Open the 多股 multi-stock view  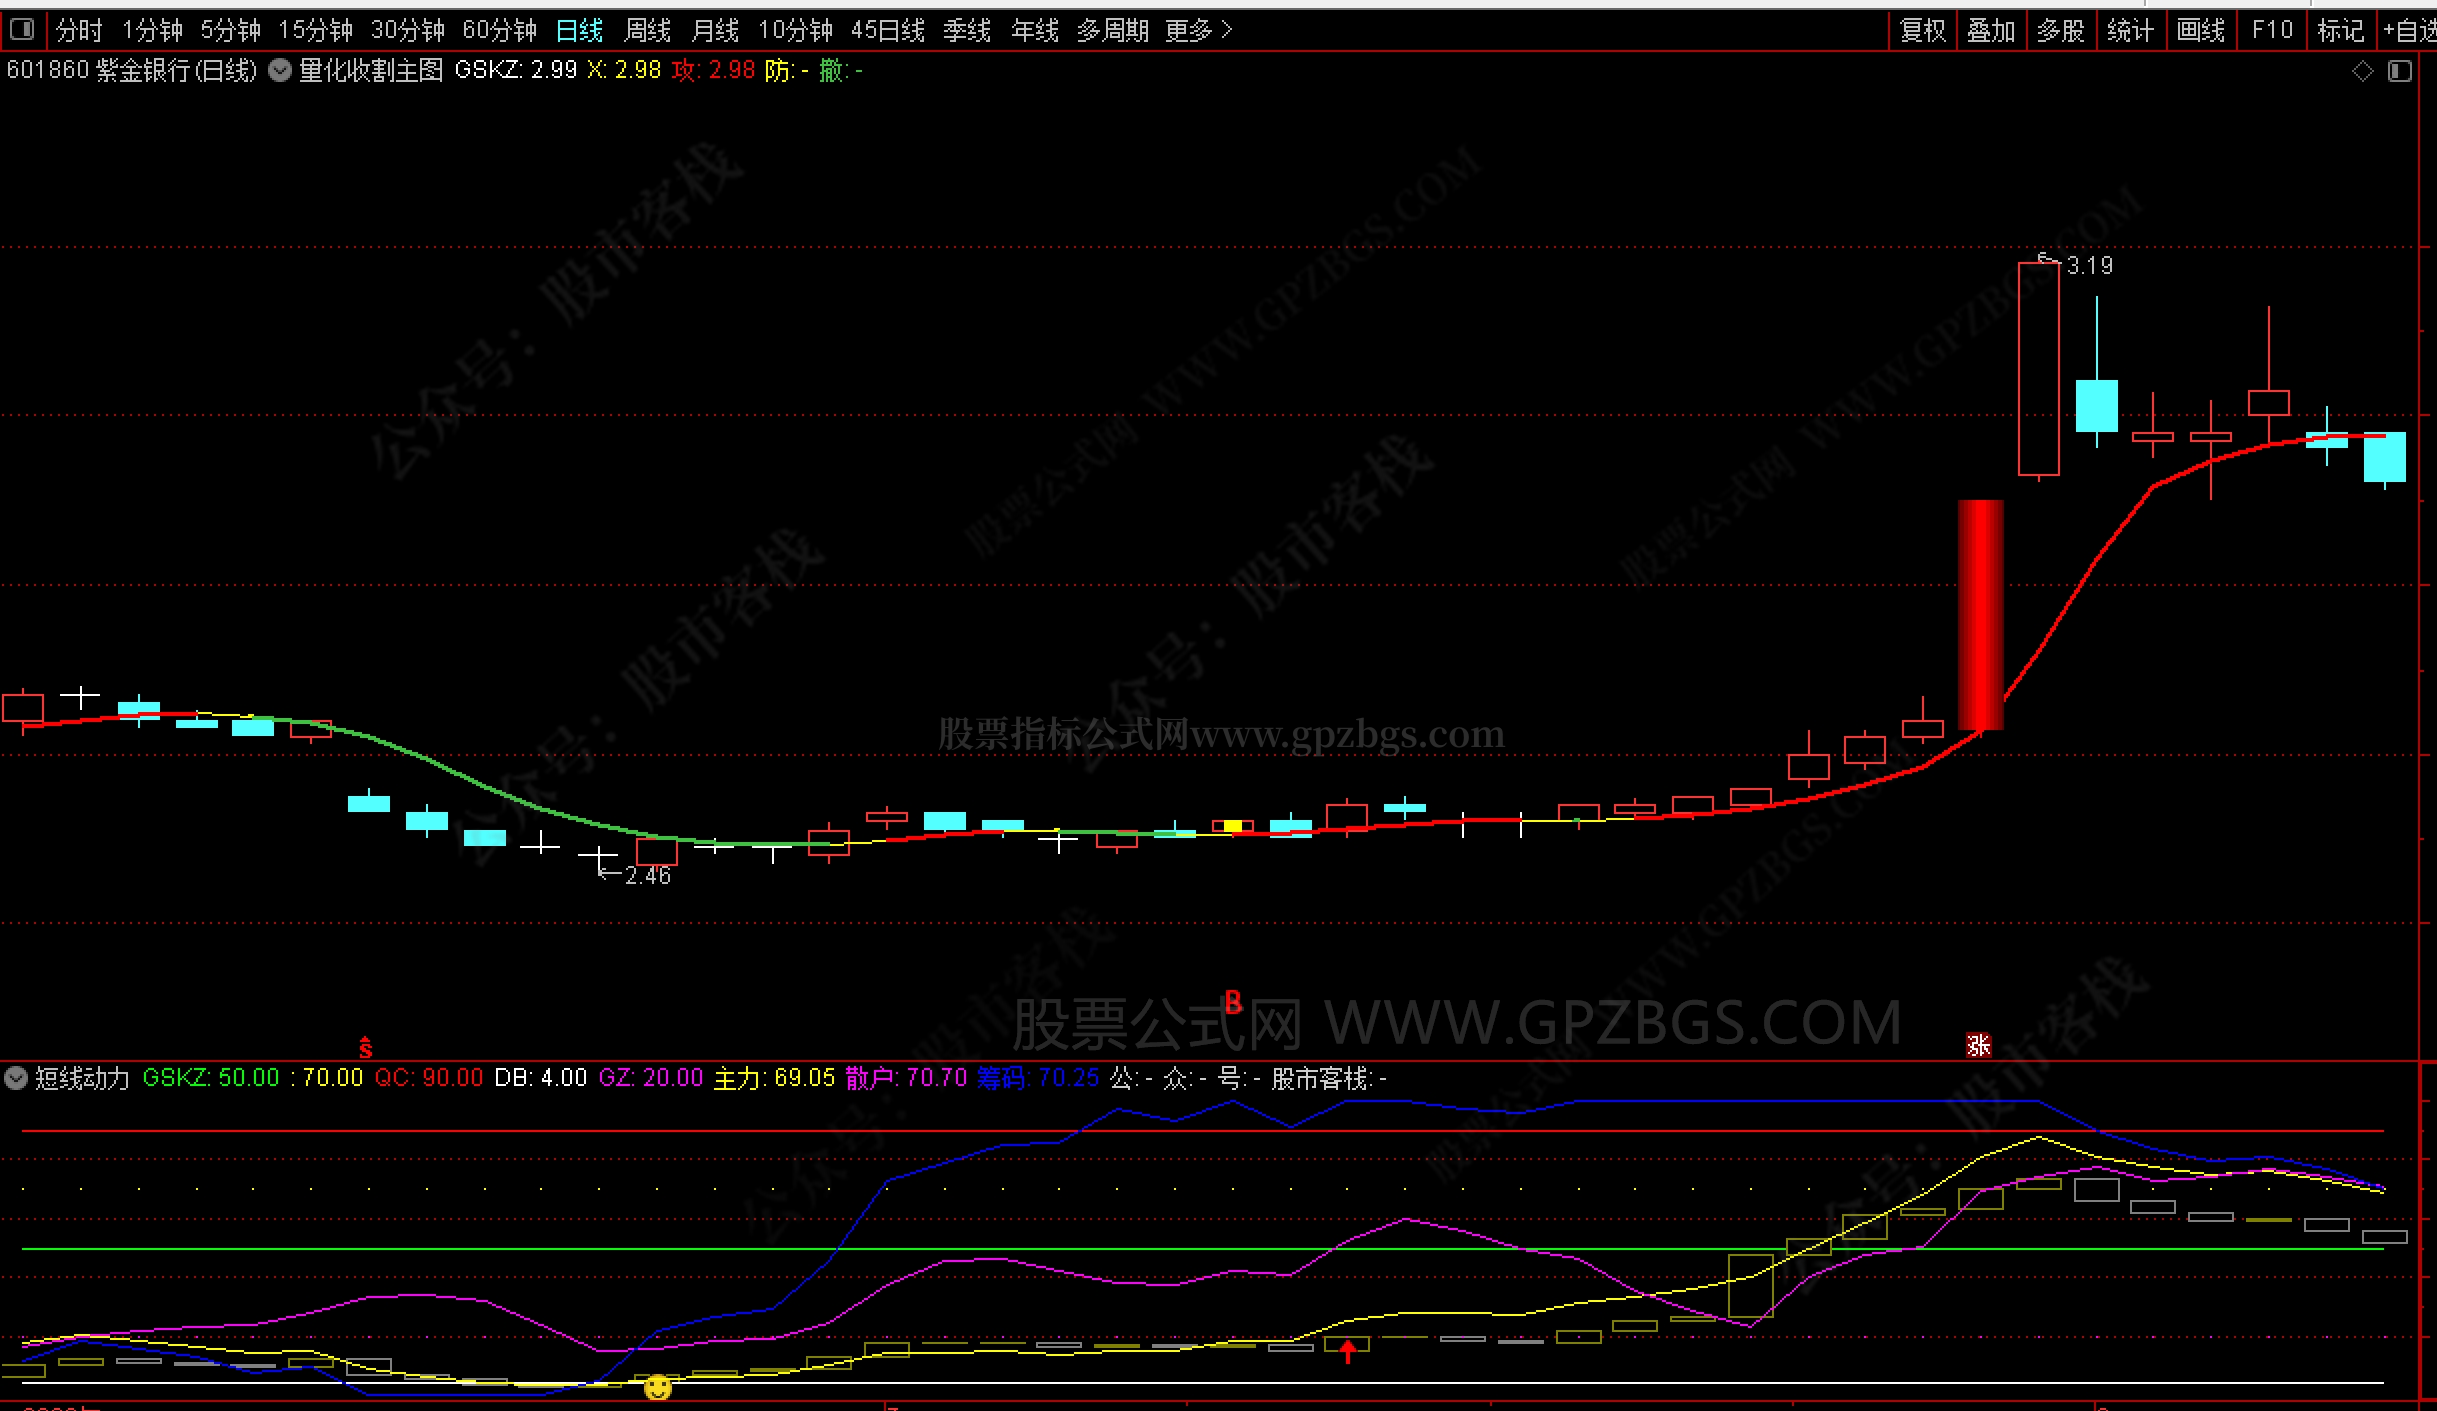click(x=2061, y=31)
